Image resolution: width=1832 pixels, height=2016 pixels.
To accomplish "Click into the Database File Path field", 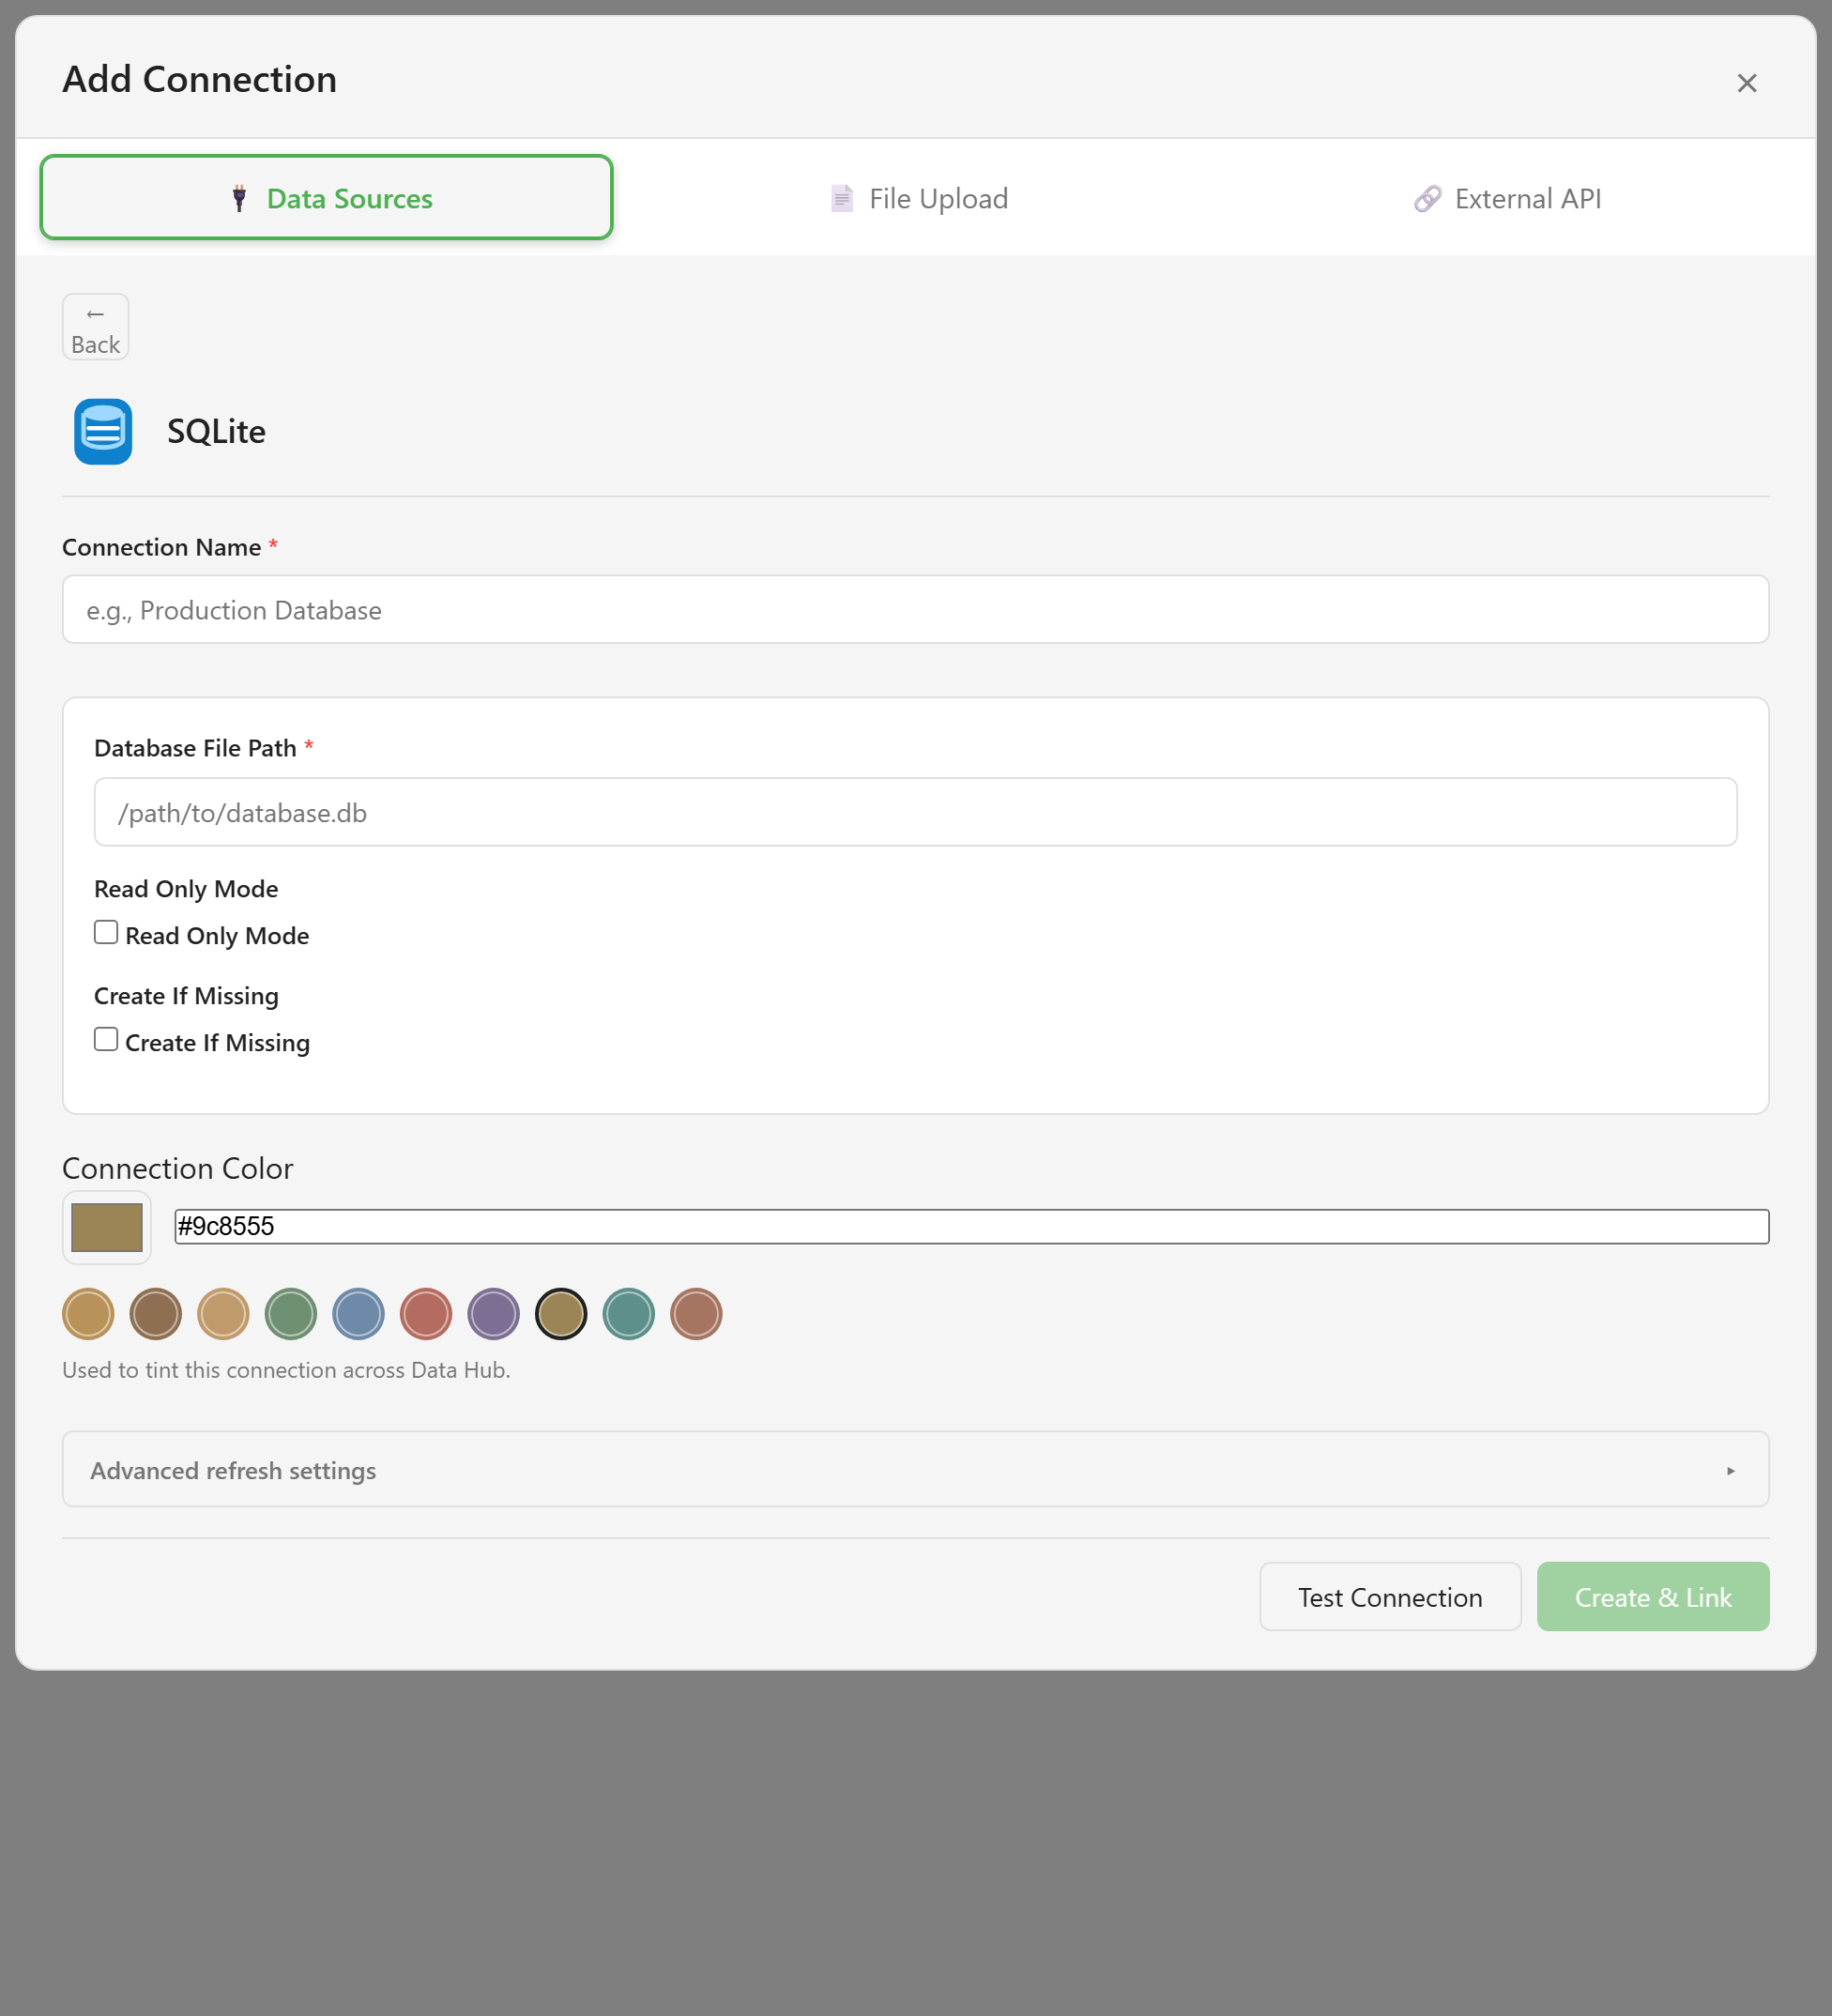I will click(x=915, y=812).
